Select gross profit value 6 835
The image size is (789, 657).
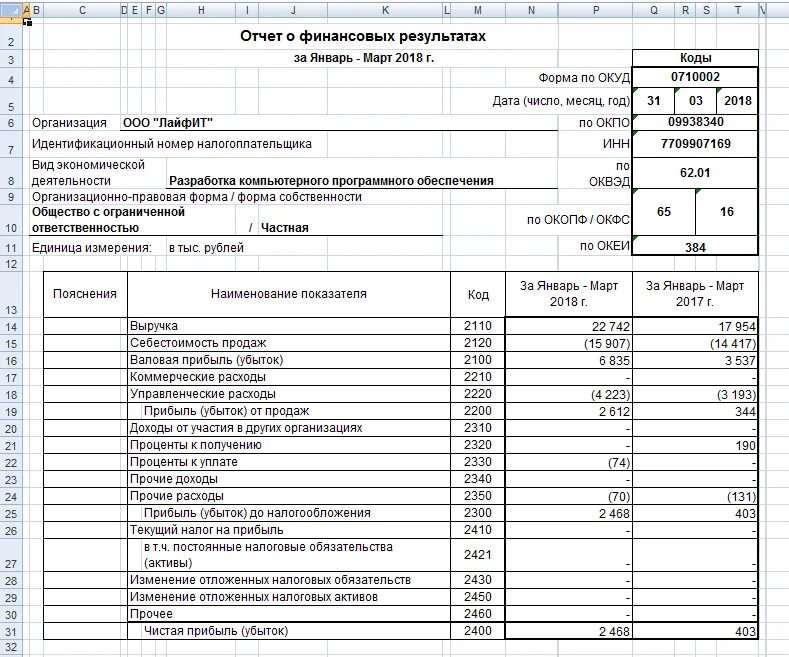pyautogui.click(x=569, y=360)
